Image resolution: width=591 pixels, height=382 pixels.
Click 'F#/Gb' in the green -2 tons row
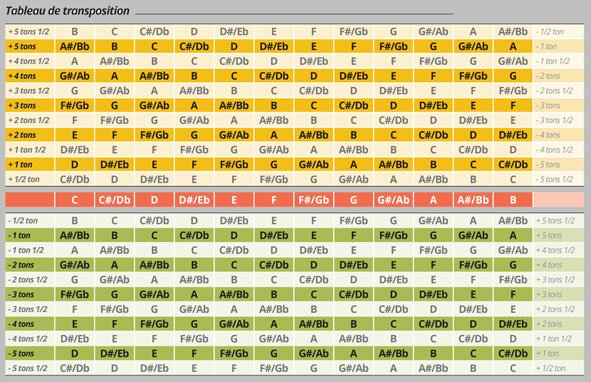[473, 265]
